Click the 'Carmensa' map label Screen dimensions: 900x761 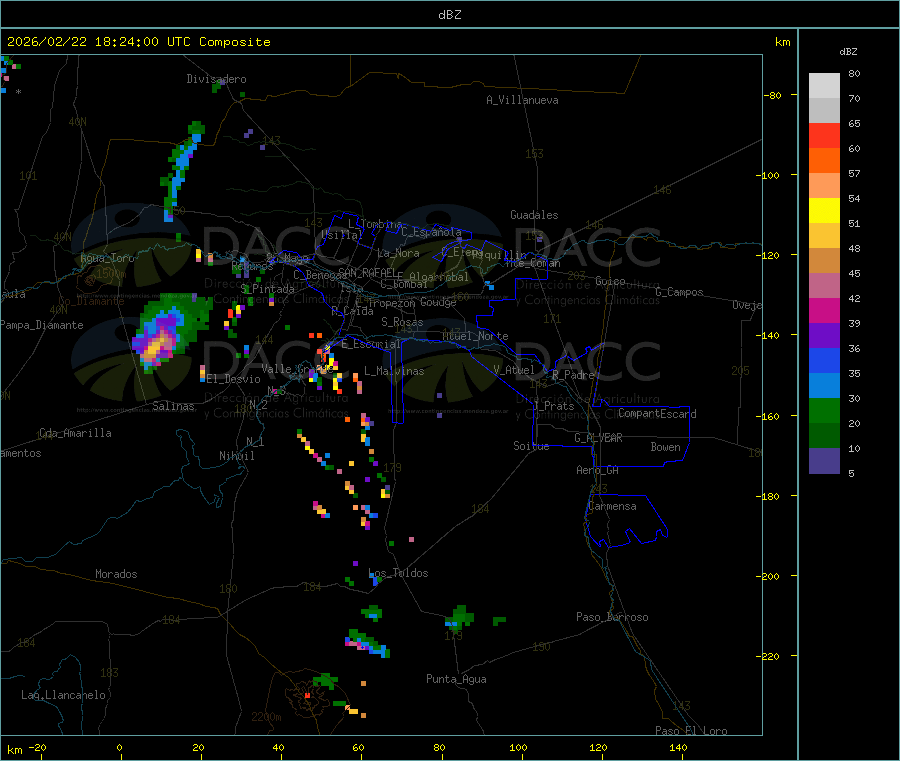point(612,506)
